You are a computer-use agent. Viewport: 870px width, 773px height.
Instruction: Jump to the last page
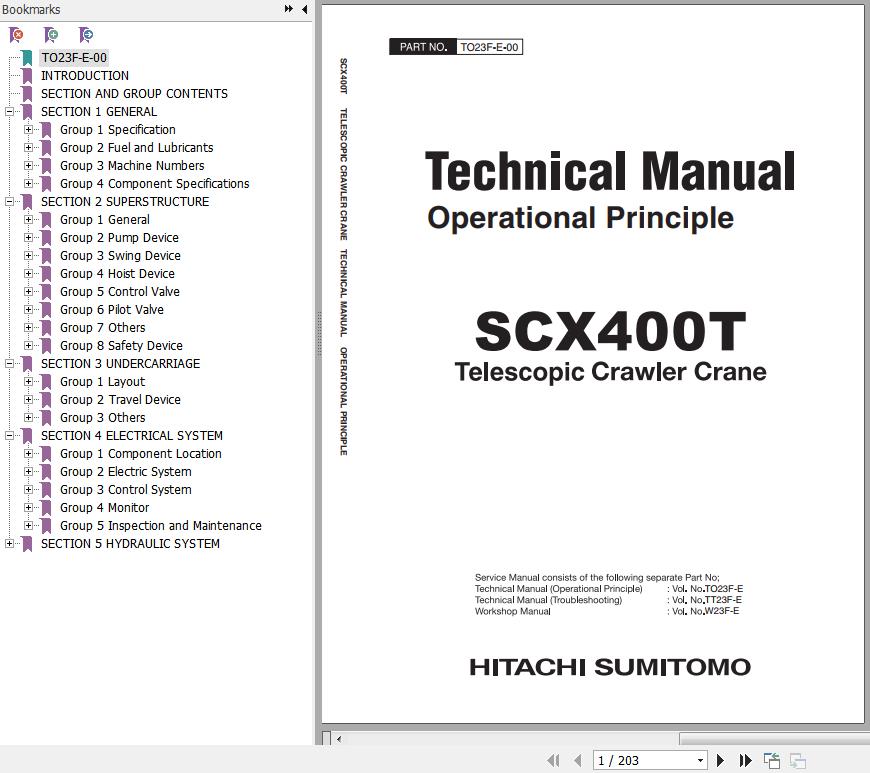745,761
